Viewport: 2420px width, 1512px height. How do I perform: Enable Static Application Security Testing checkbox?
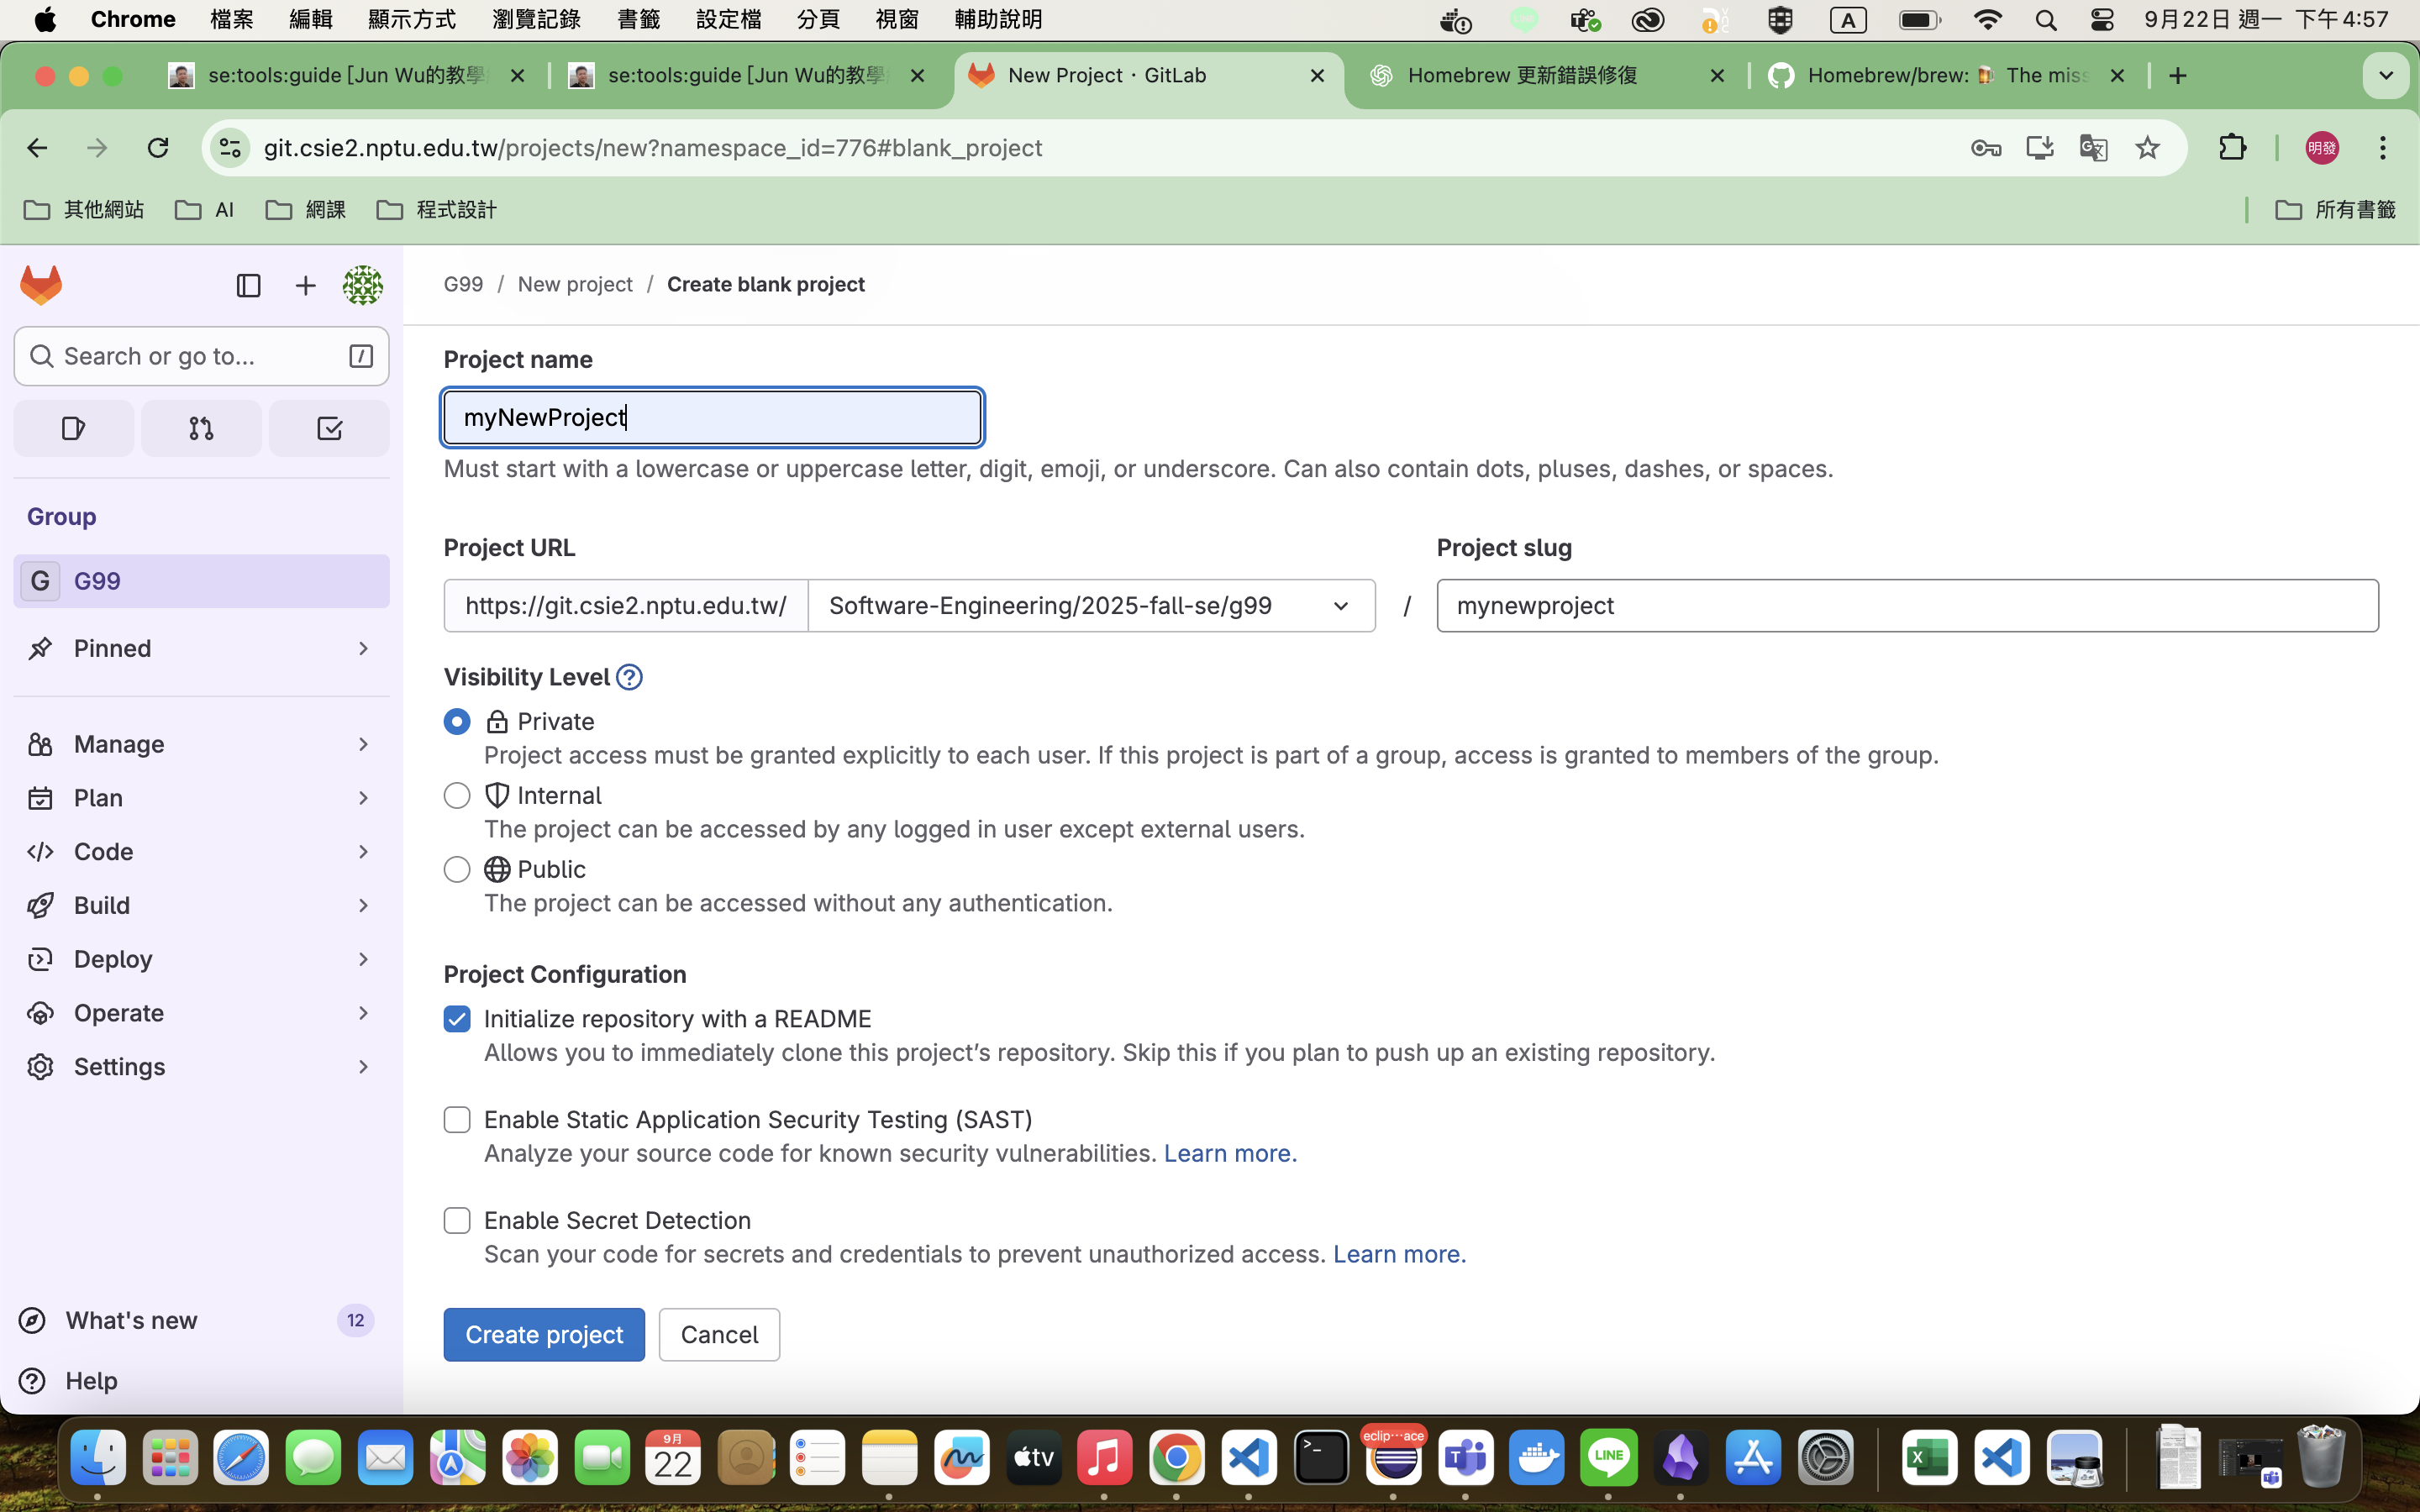click(457, 1120)
